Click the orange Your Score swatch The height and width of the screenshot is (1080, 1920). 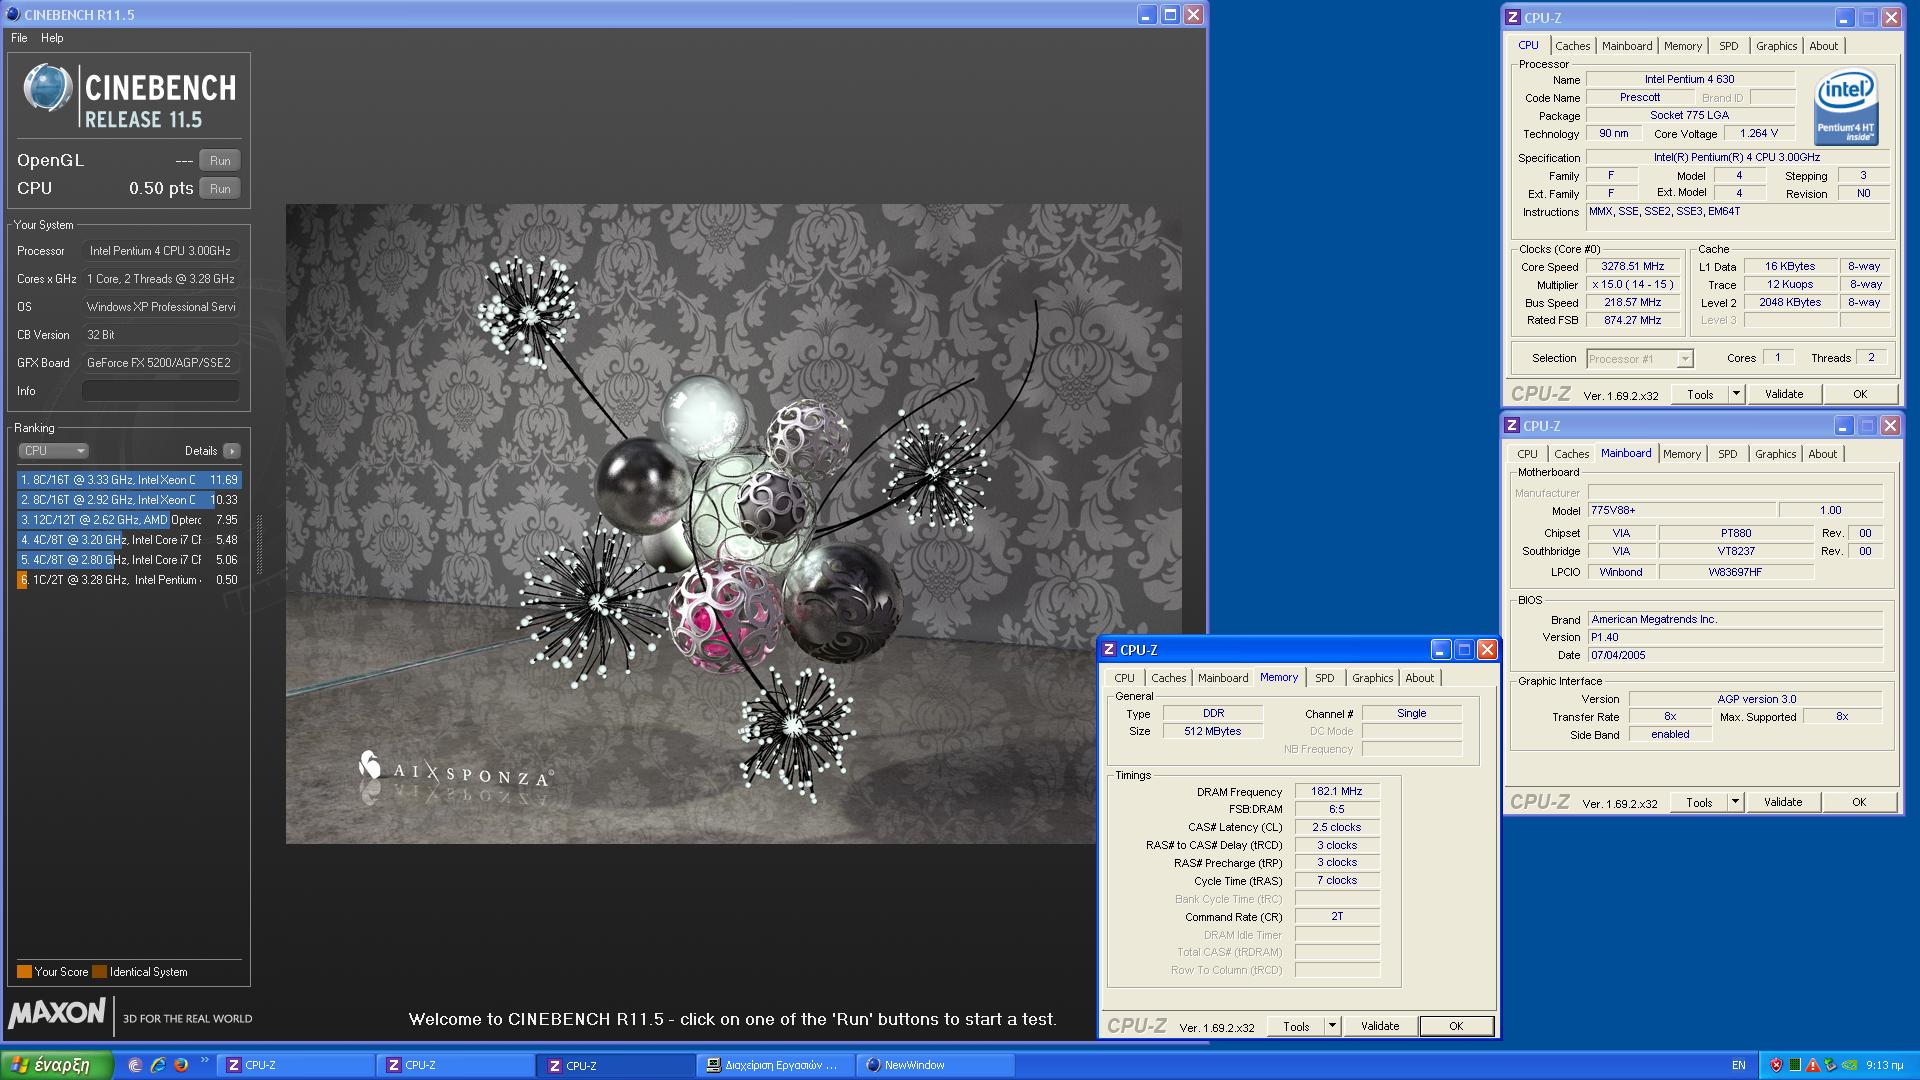coord(24,972)
